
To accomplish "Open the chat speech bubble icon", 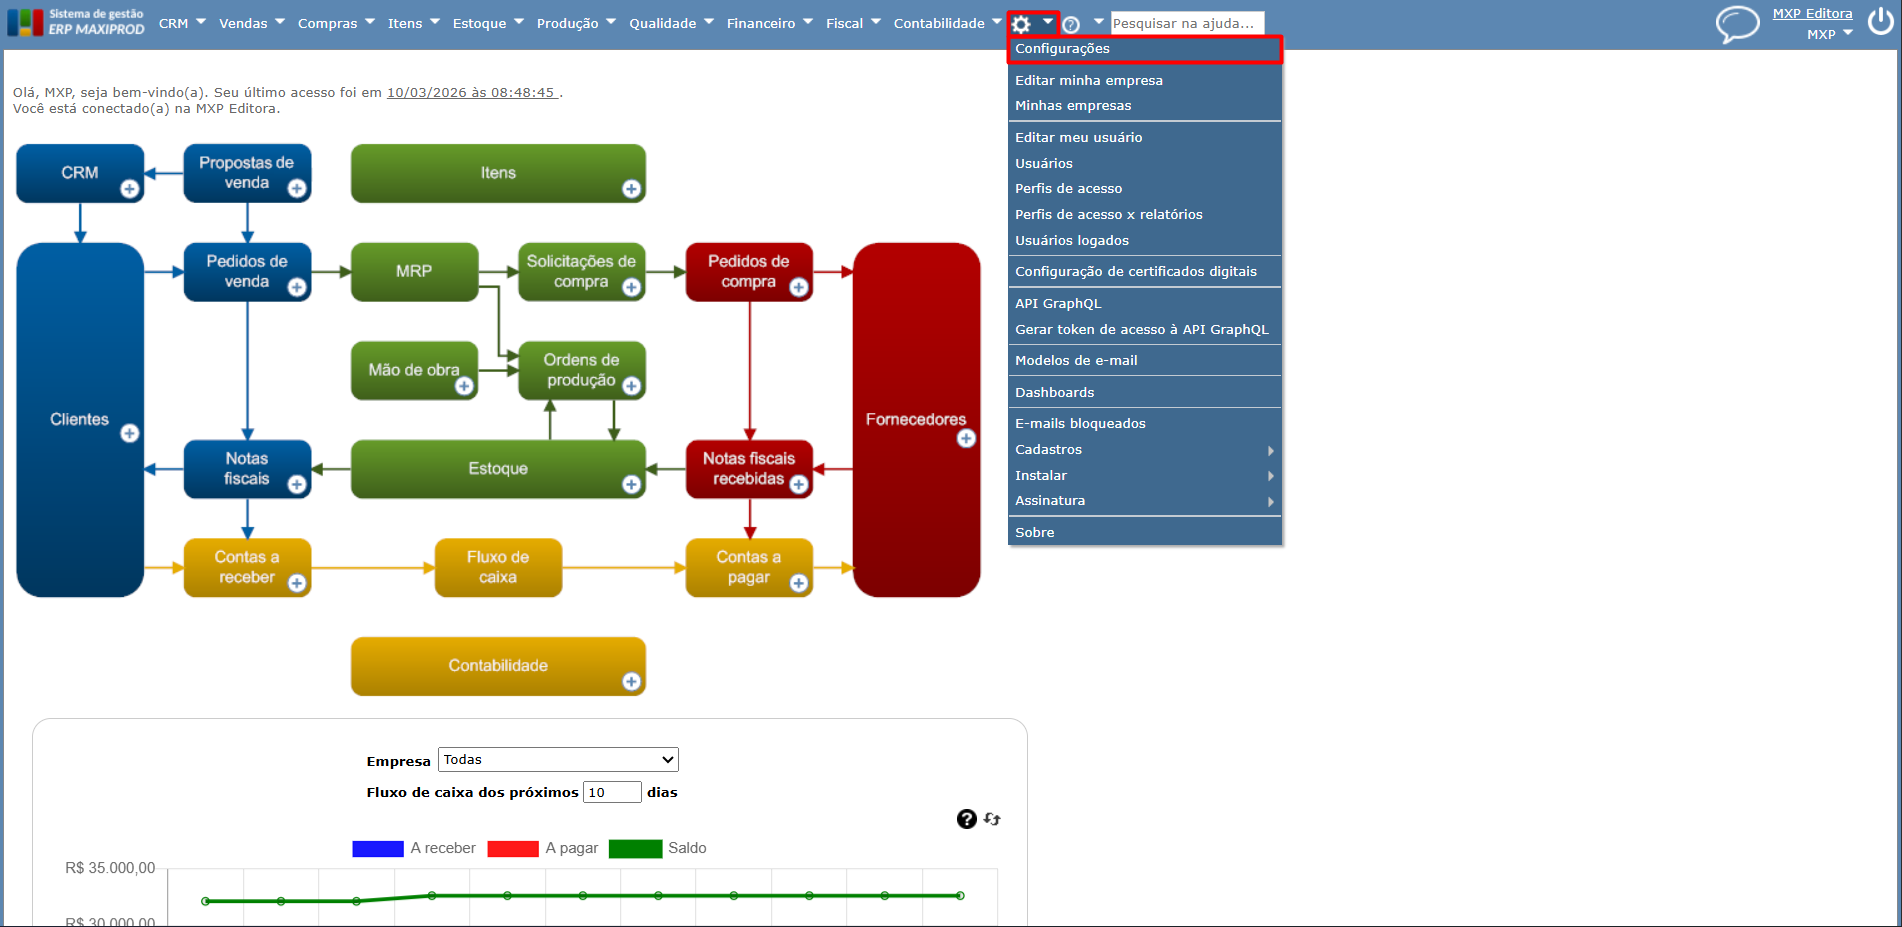I will tap(1737, 23).
